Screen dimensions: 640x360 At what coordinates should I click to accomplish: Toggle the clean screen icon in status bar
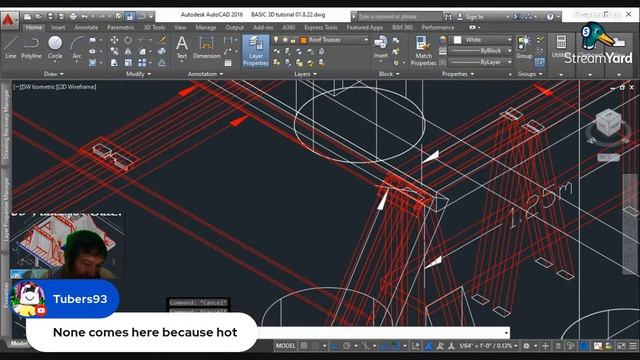pyautogui.click(x=621, y=346)
